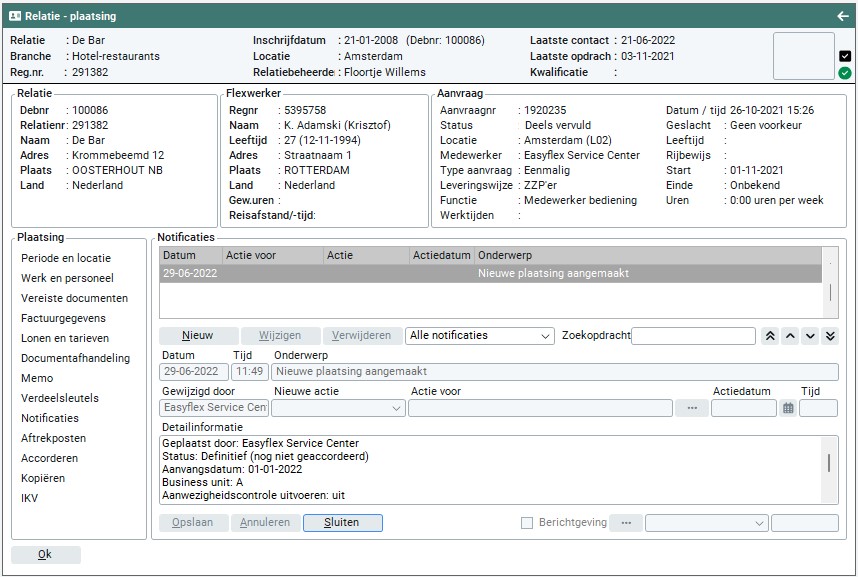Enable the Berichtgeving checkbox

[527, 523]
